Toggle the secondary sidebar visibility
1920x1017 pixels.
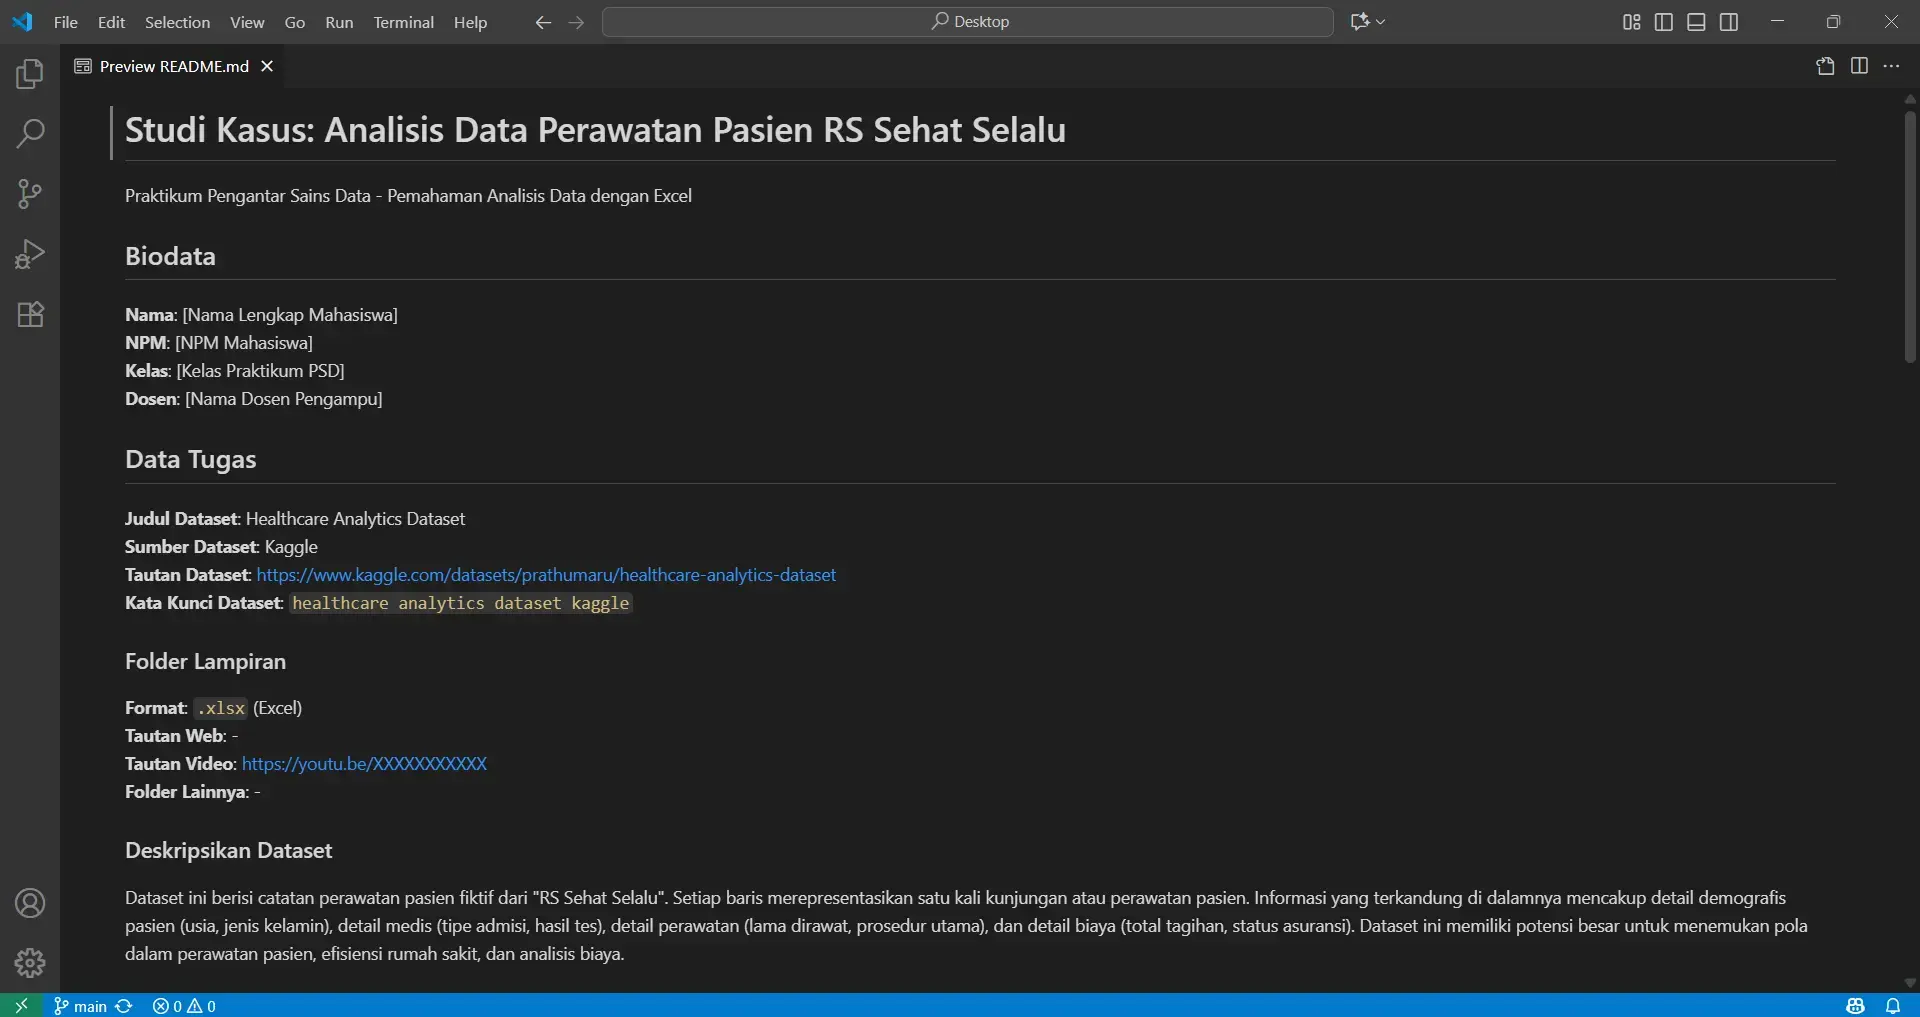coord(1729,21)
